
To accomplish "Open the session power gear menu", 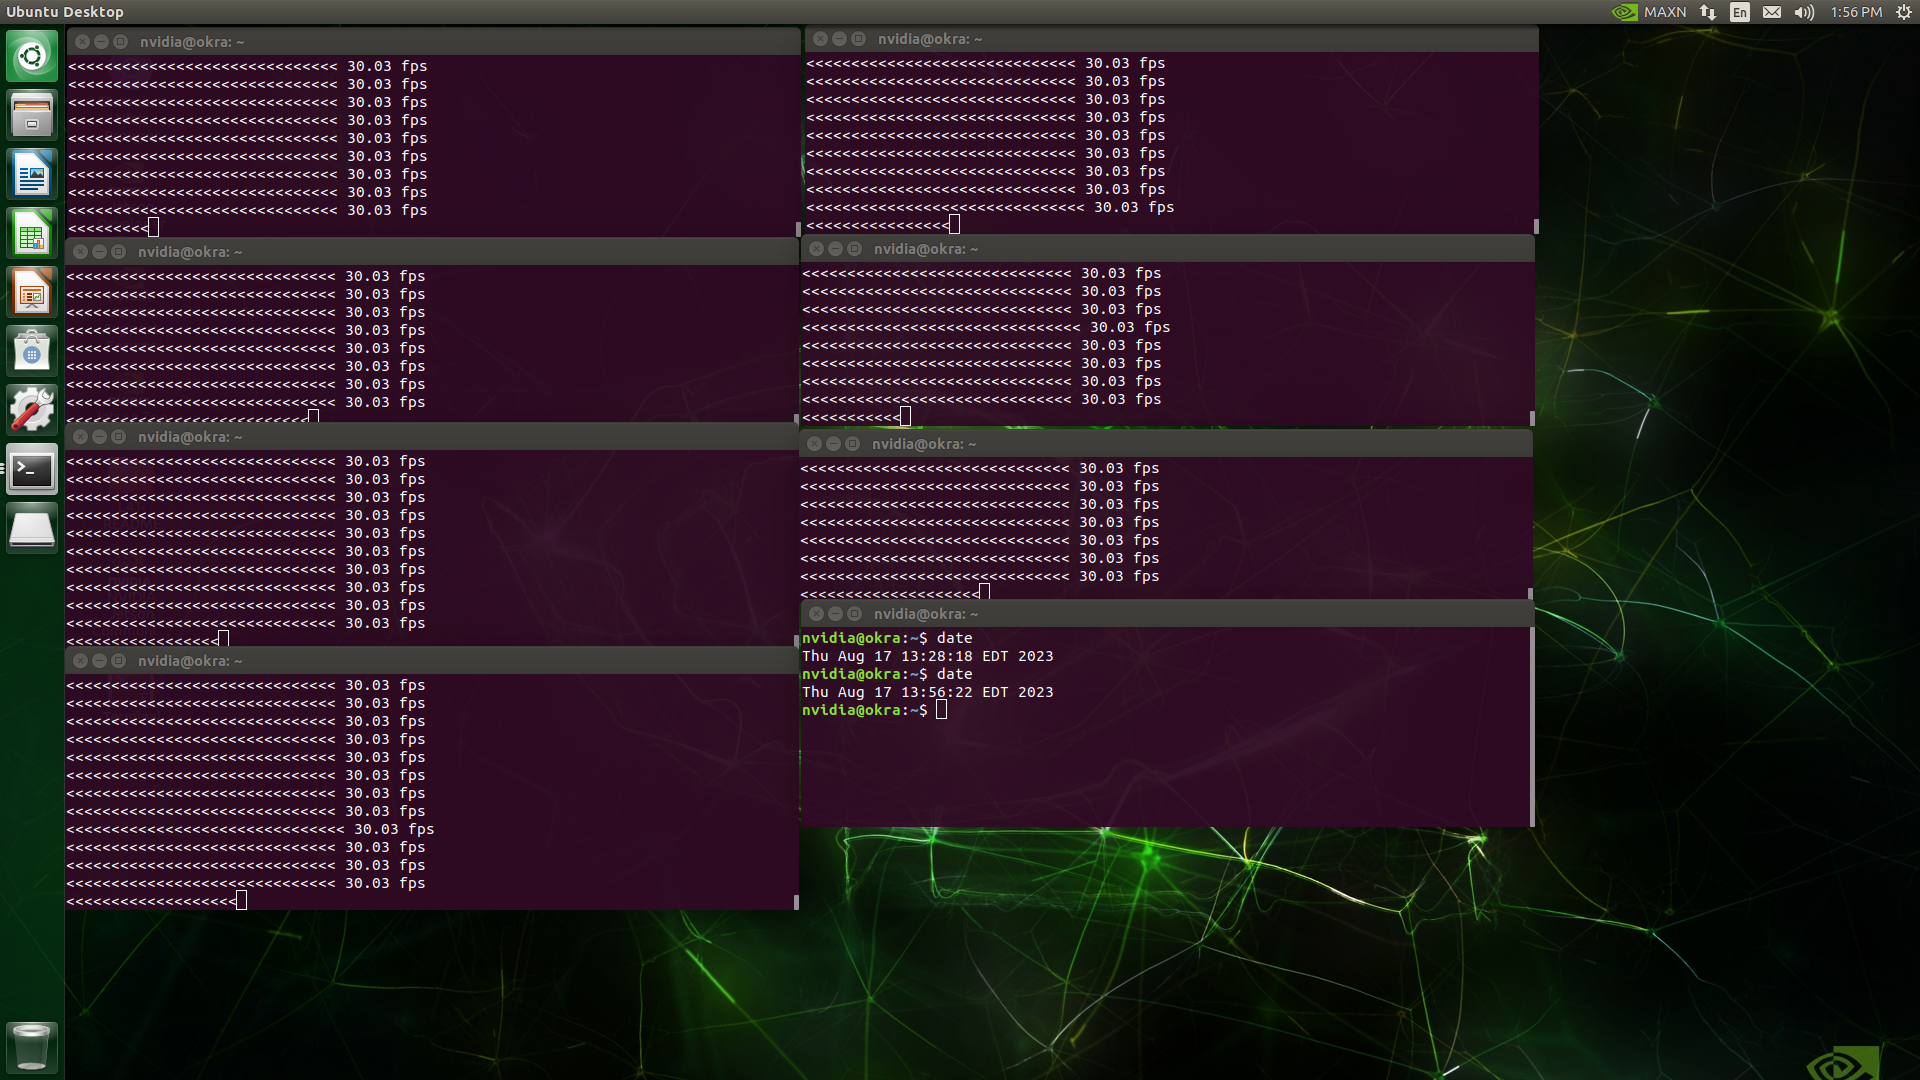I will pyautogui.click(x=1903, y=12).
